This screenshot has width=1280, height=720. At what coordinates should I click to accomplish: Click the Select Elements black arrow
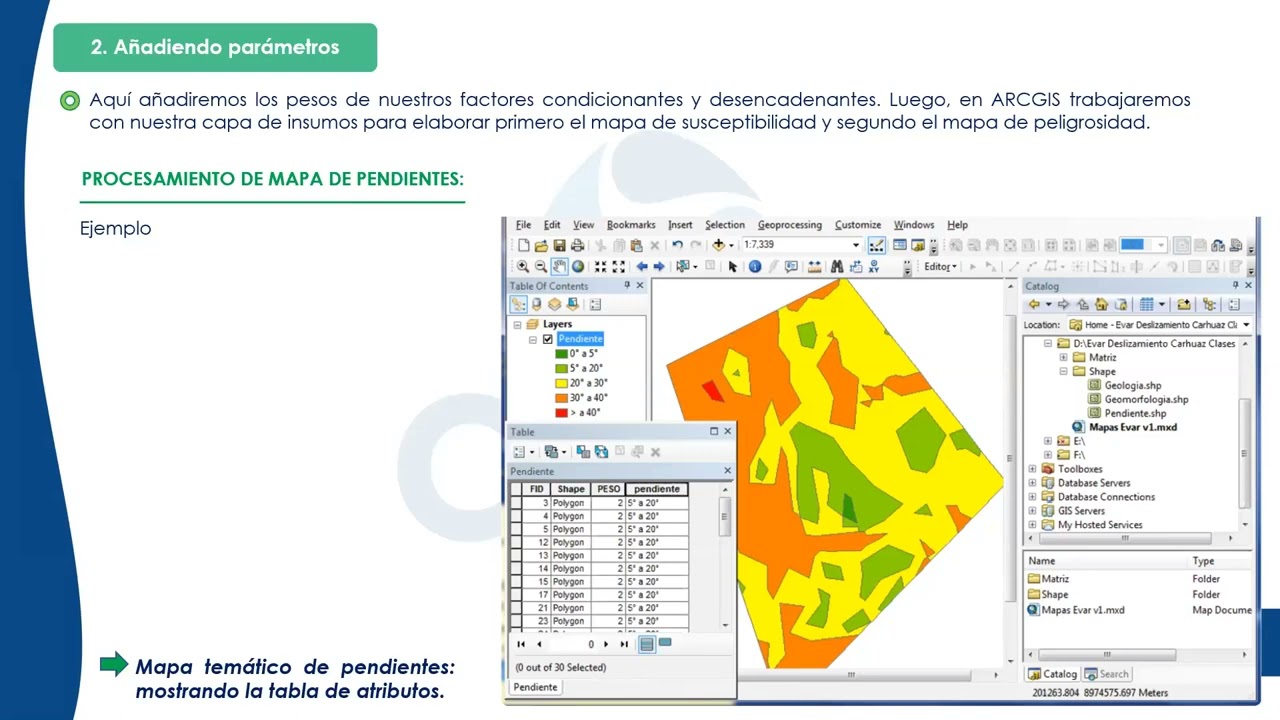(733, 267)
